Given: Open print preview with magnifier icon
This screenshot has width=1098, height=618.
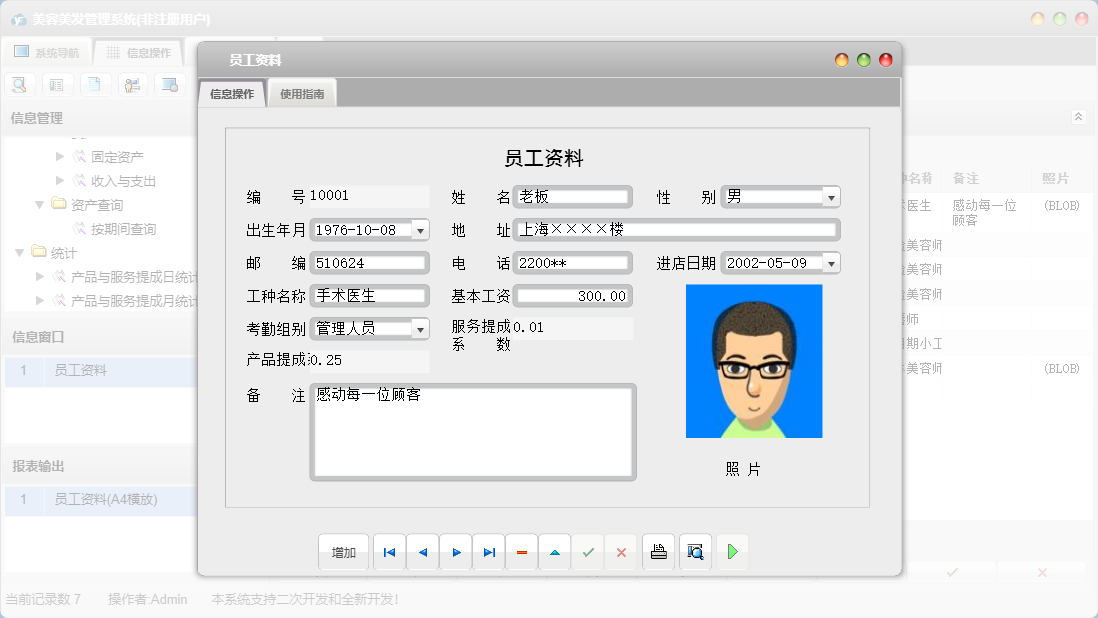Looking at the screenshot, I should coord(695,552).
